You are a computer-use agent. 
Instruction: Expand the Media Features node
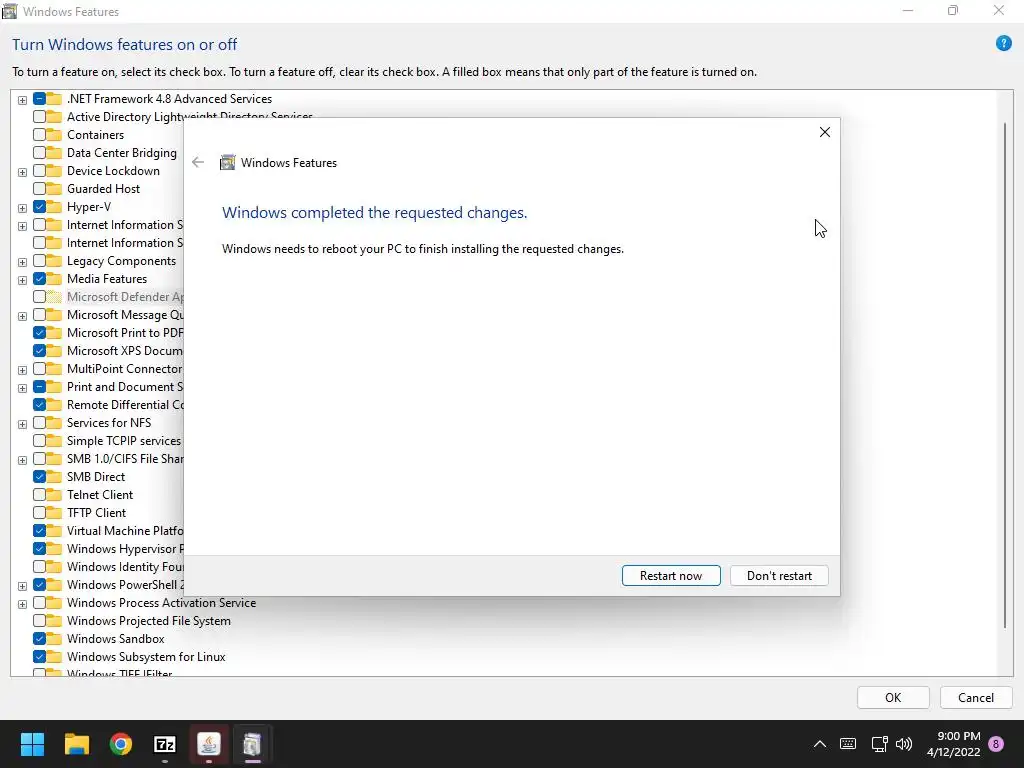coord(22,280)
